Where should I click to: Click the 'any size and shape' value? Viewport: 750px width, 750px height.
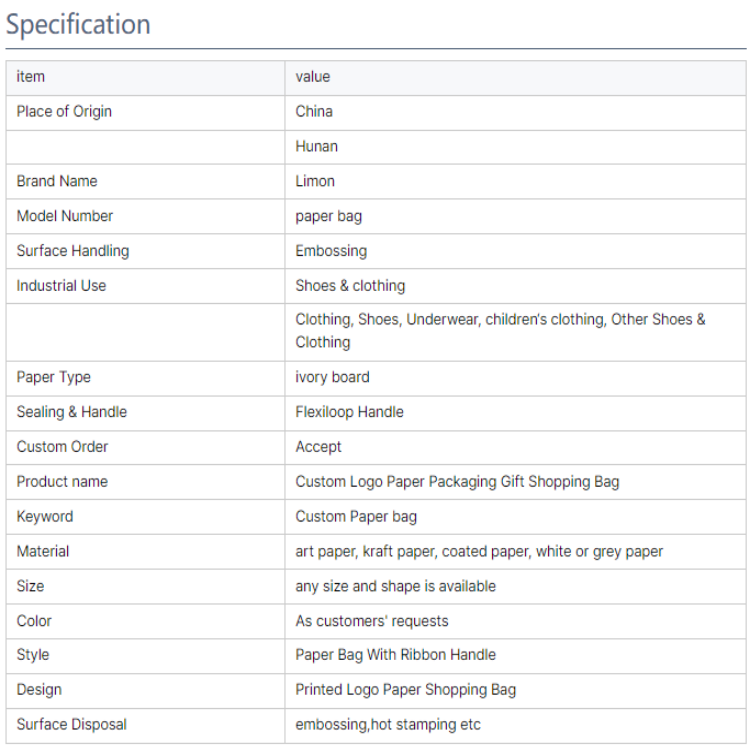tap(396, 586)
